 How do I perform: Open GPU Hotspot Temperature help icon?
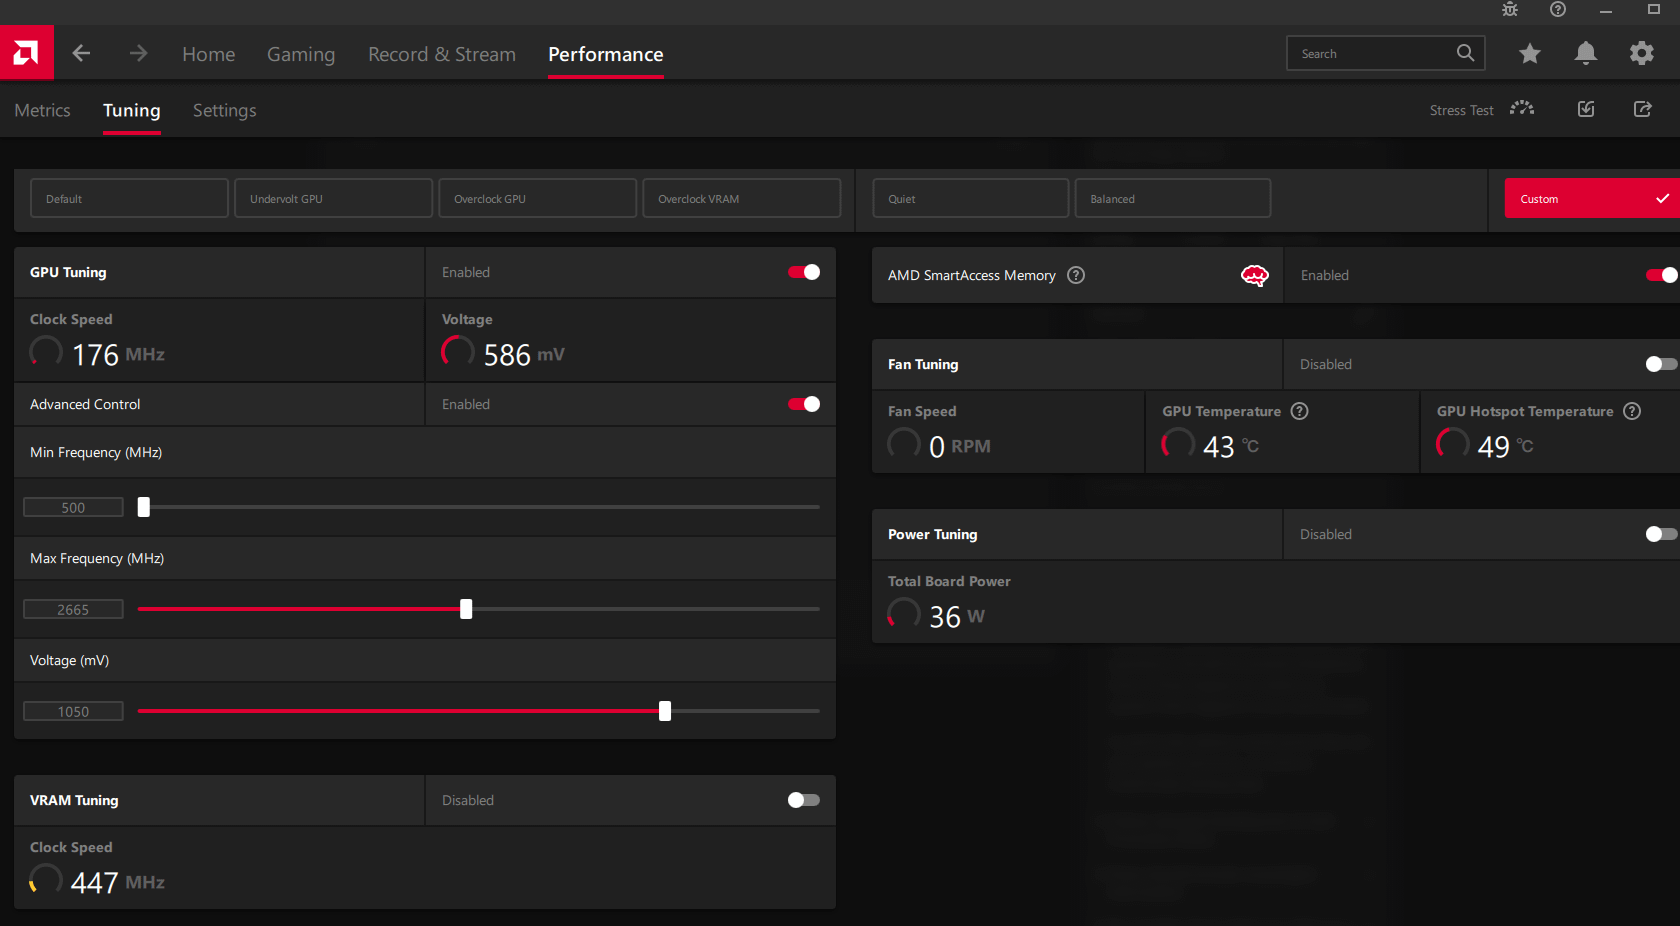coord(1632,411)
